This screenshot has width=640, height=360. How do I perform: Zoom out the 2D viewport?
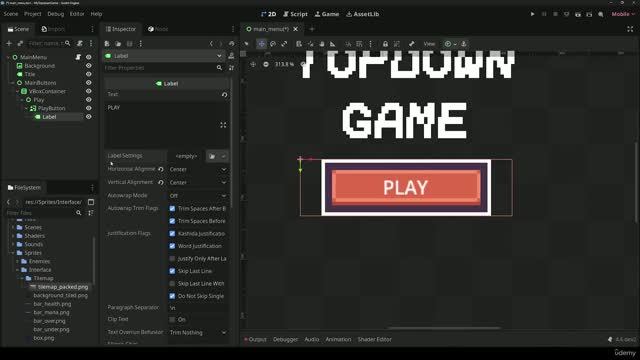266,64
